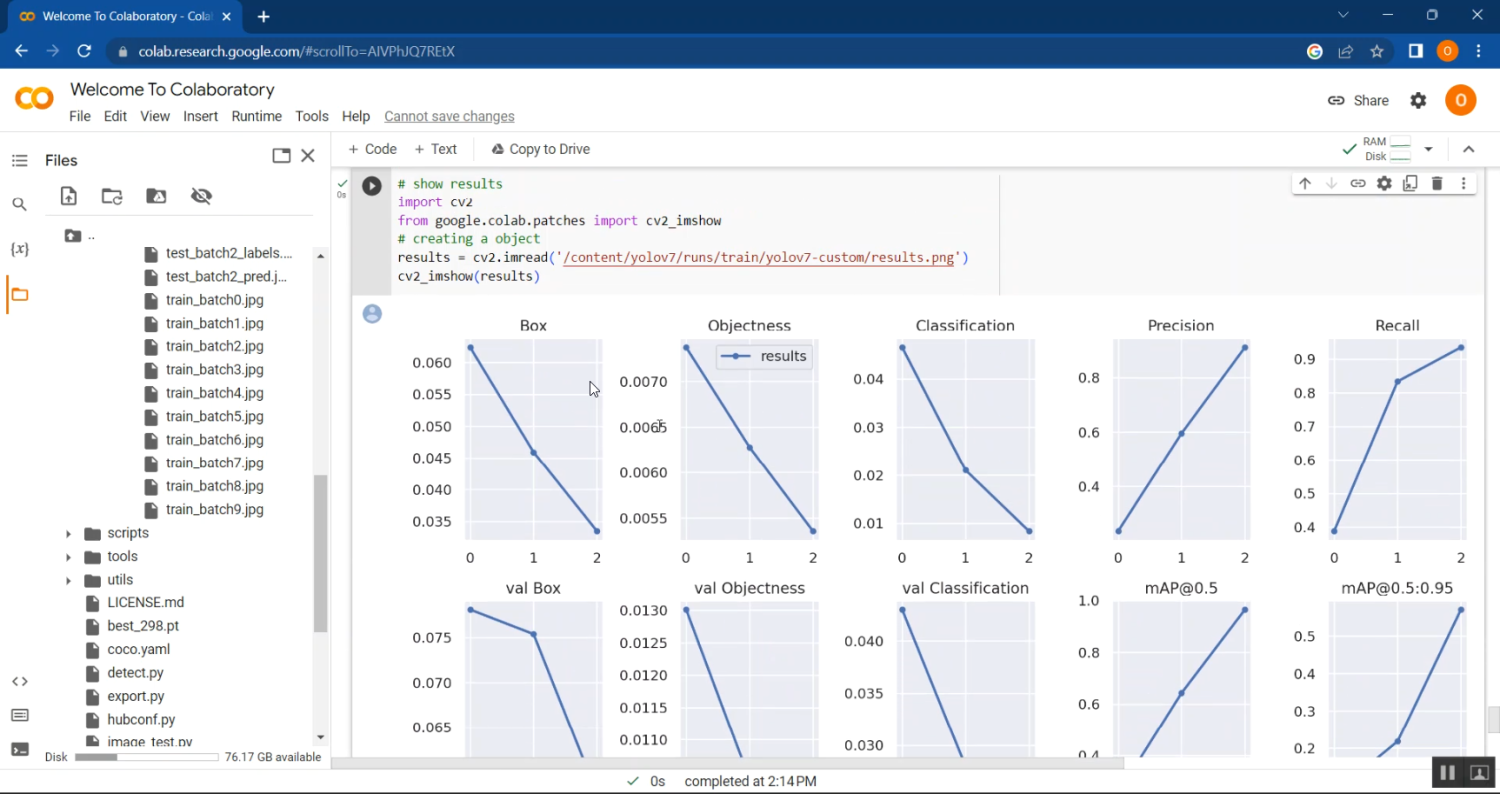The height and width of the screenshot is (794, 1500).
Task: Open the code snippets sidebar icon
Action: [x=19, y=681]
